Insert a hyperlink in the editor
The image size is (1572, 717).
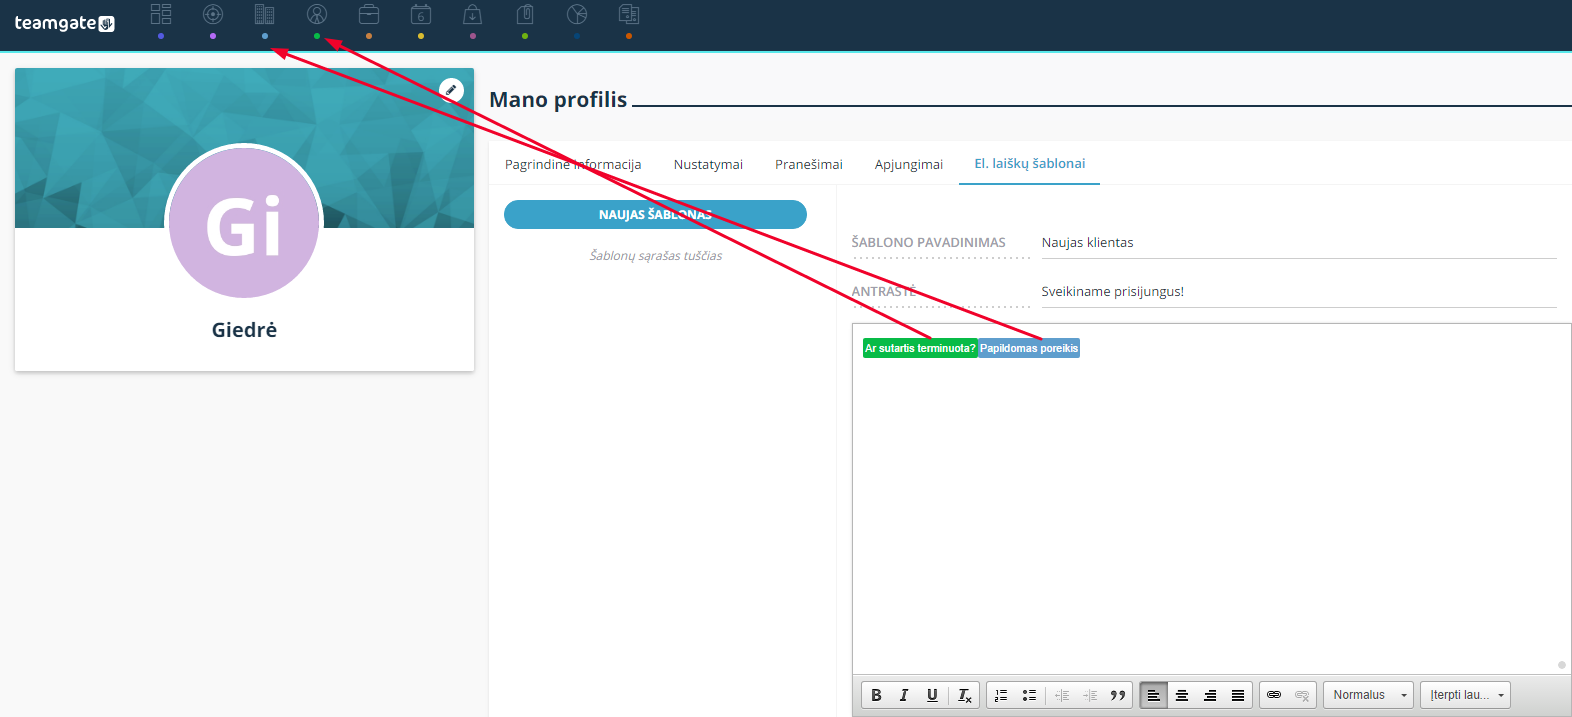(x=1274, y=695)
